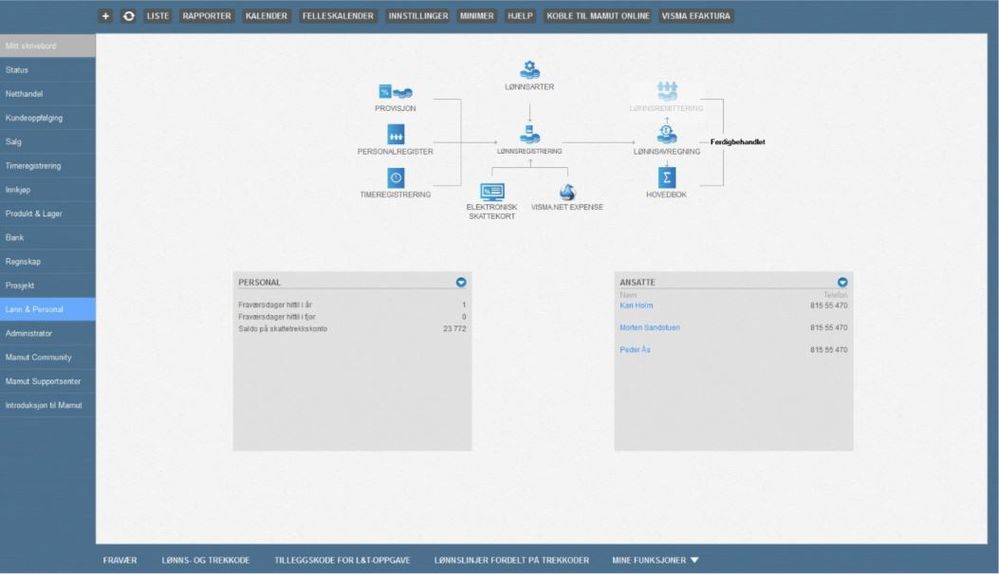
Task: Open Rapporter from the top toolbar
Action: (206, 16)
